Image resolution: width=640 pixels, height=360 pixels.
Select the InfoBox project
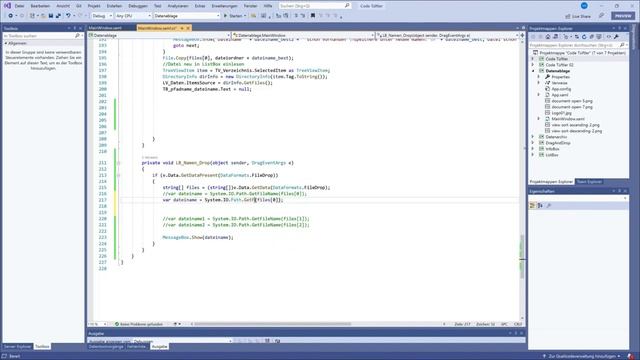click(x=552, y=149)
